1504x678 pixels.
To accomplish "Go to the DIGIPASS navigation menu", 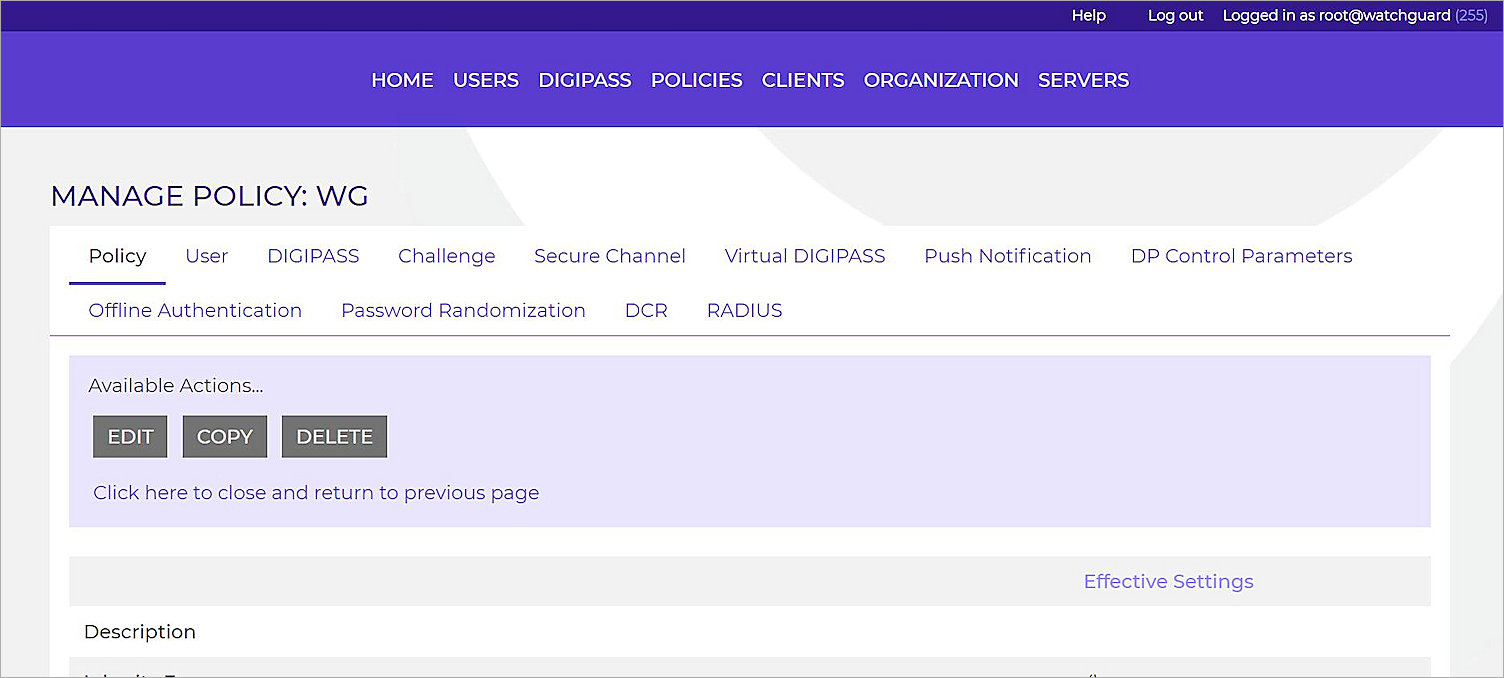I will (584, 80).
